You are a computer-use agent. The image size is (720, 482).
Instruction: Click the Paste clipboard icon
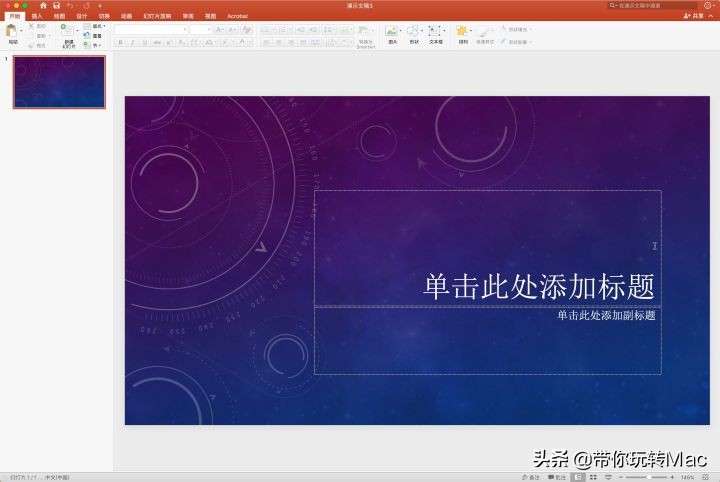tap(11, 31)
